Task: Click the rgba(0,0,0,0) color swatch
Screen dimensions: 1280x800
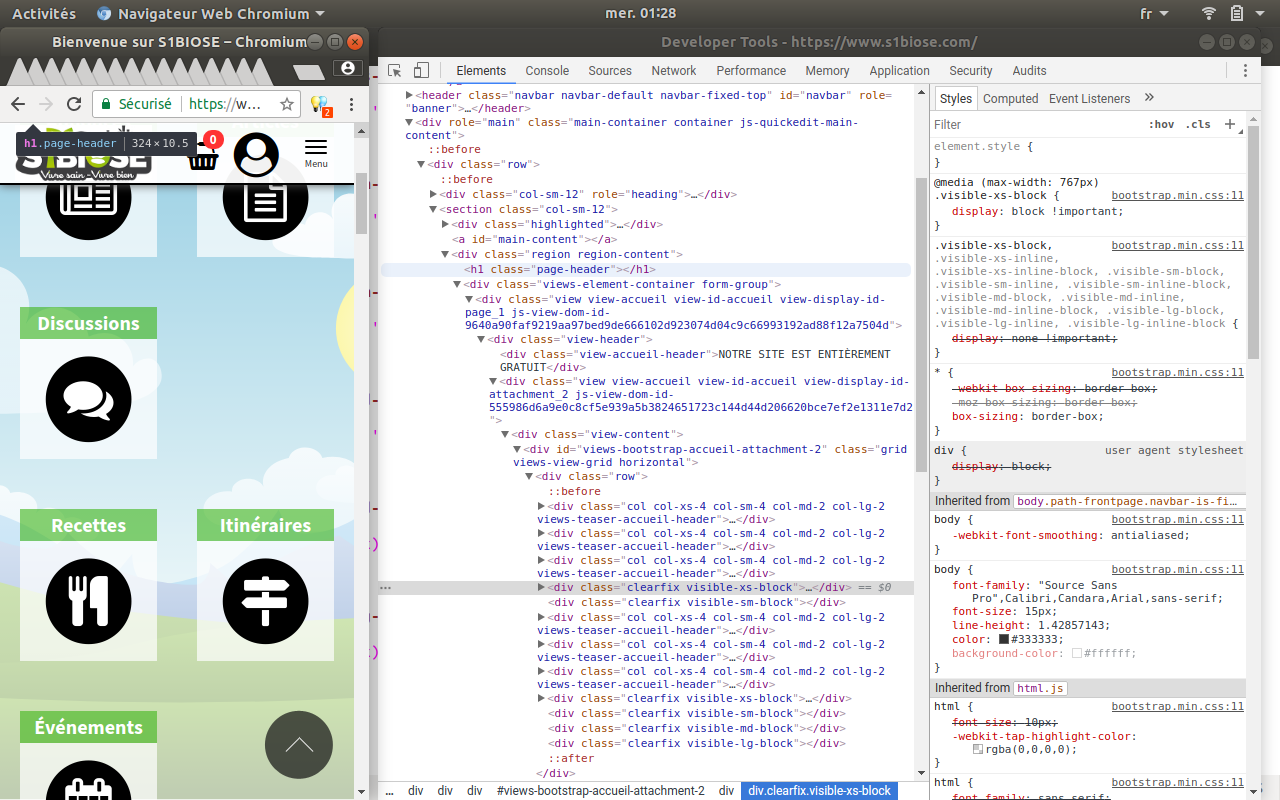Action: pyautogui.click(x=978, y=749)
